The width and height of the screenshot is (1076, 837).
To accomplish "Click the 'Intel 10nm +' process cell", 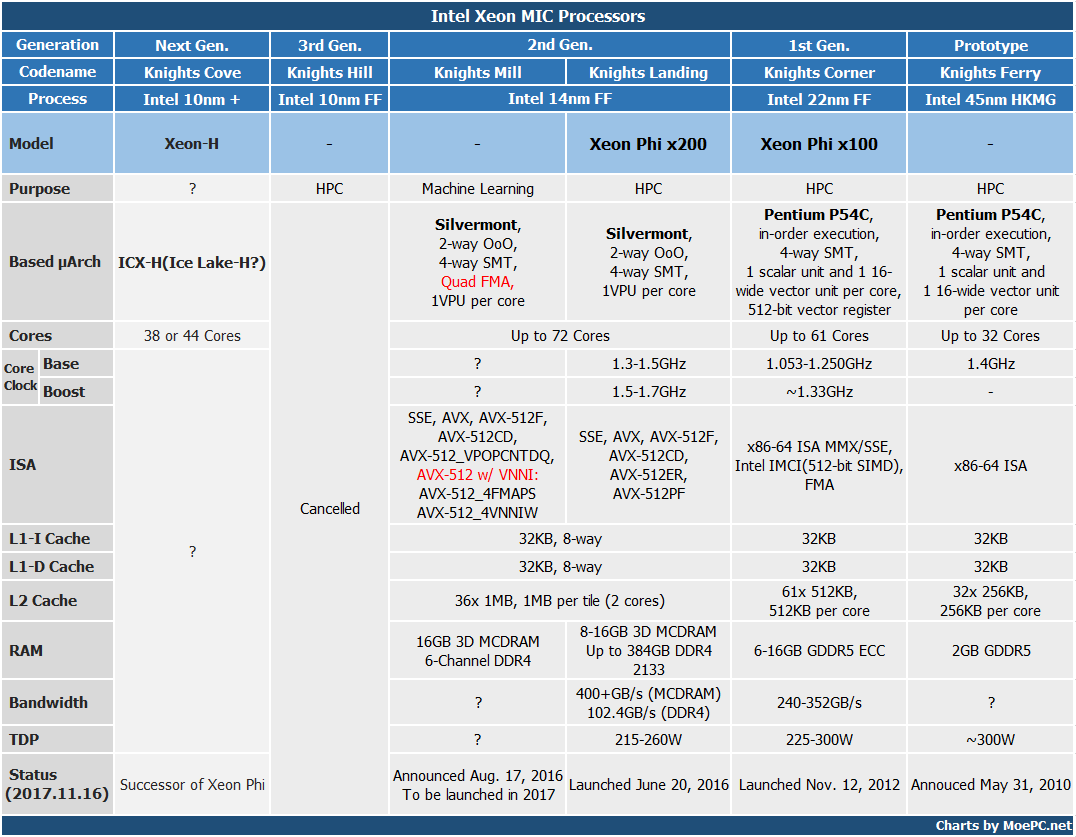I will 192,99.
